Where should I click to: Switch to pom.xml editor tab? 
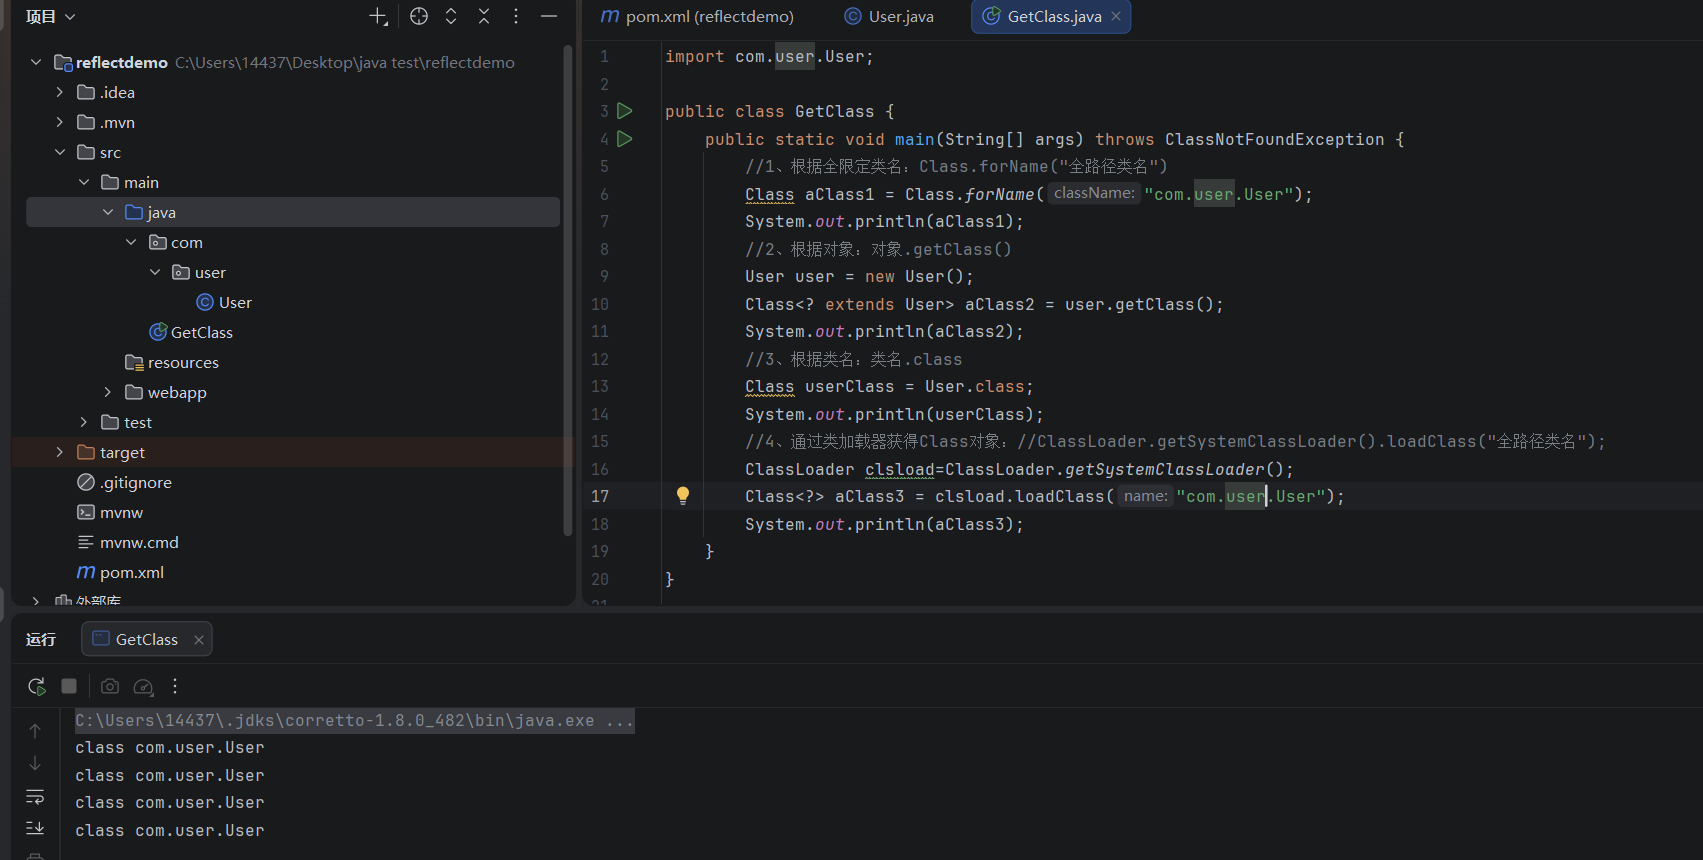pos(696,16)
